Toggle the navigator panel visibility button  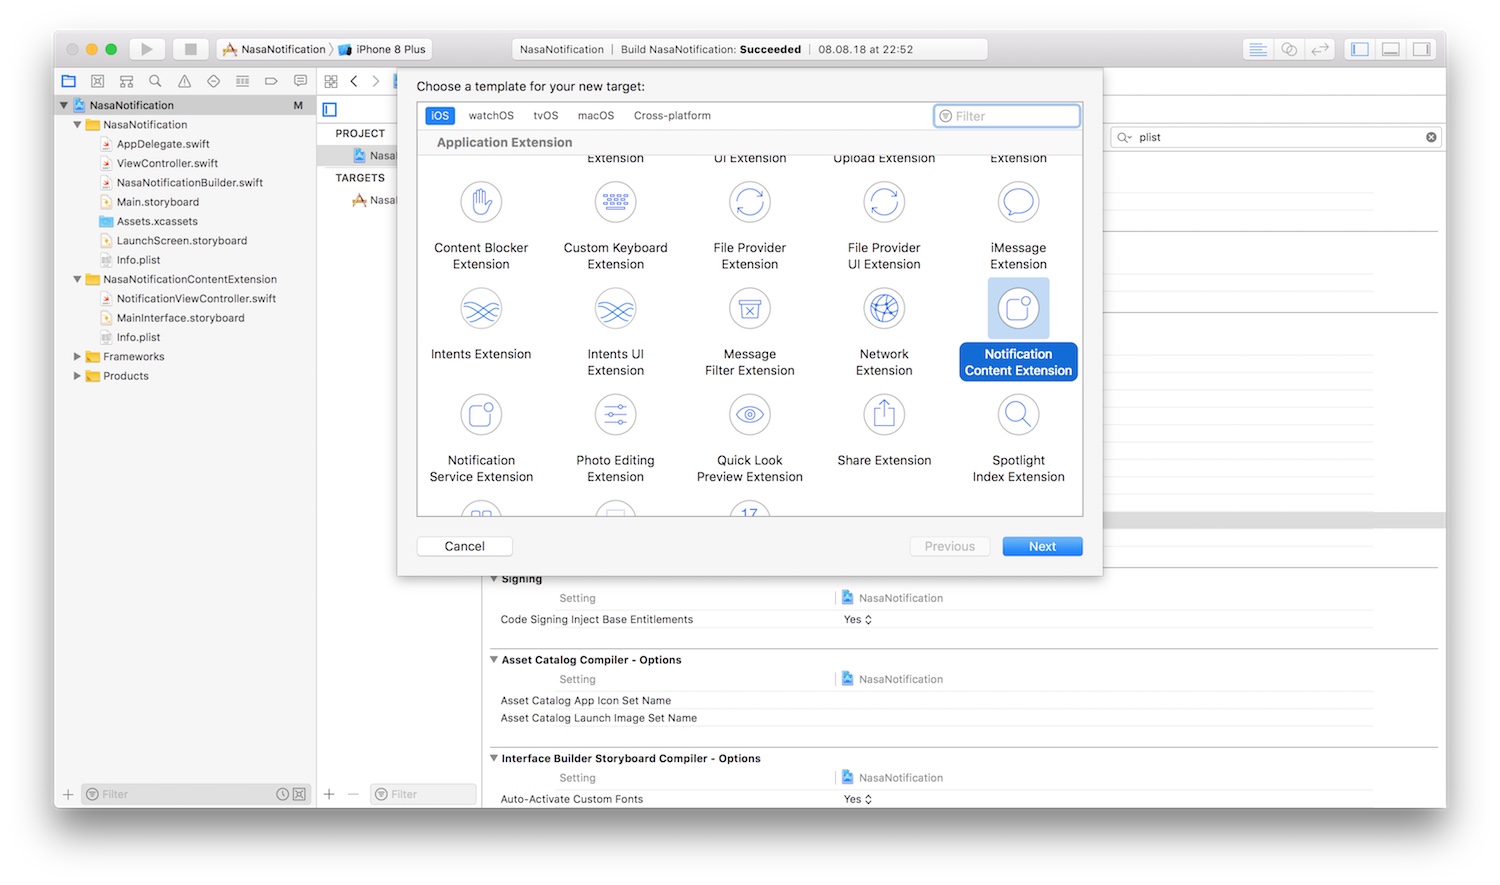click(1359, 49)
